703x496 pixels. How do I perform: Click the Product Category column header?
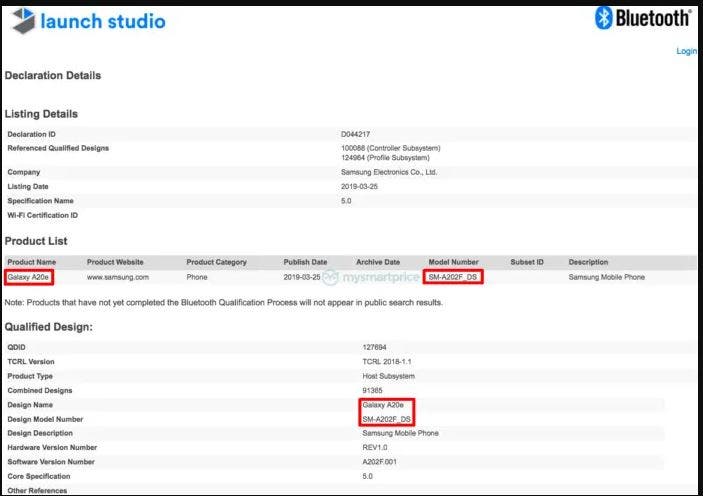tap(217, 262)
